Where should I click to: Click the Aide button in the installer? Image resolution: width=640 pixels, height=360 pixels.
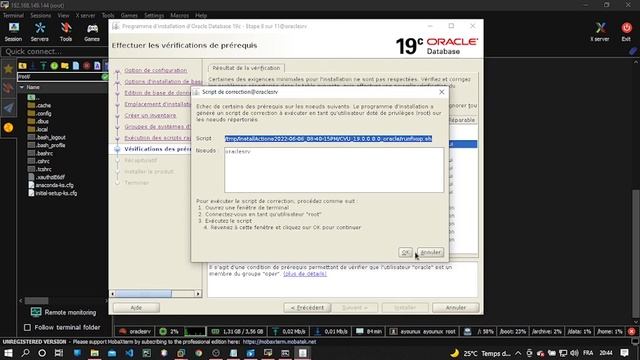click(136, 307)
